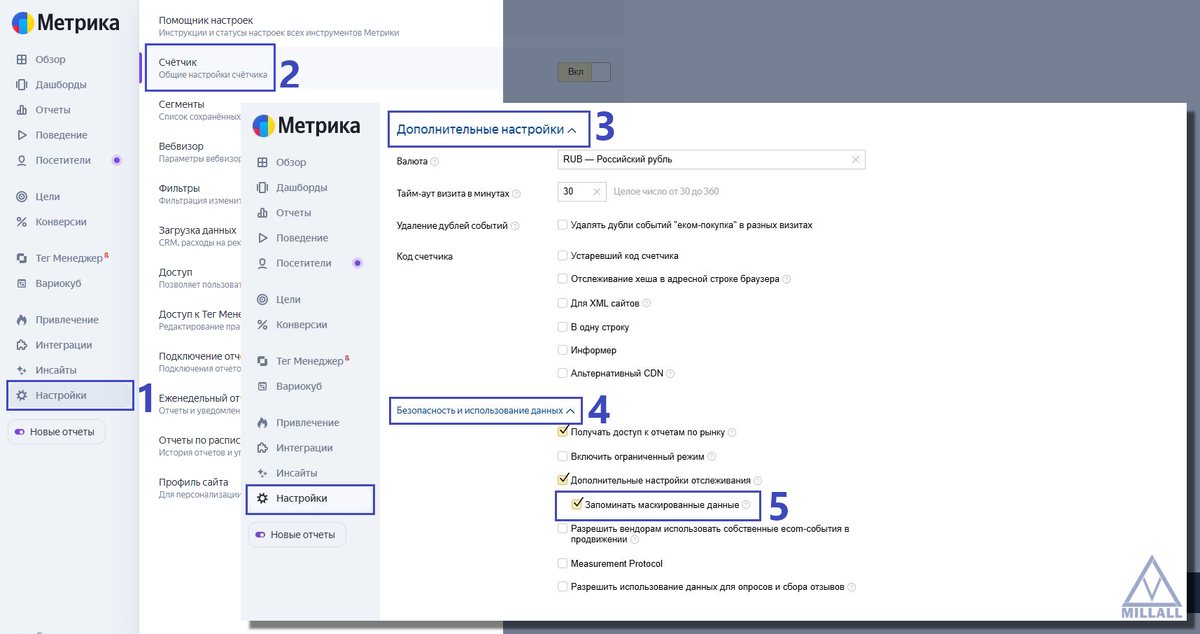
Task: Click Конверсии percent icon in the front panel
Action: (x=263, y=325)
